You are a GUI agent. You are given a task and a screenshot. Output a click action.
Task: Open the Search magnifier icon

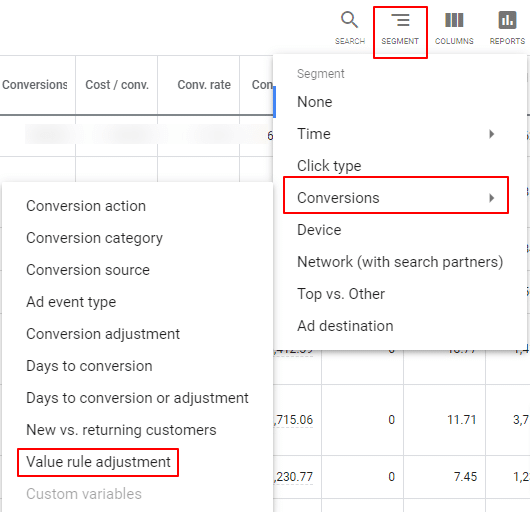click(350, 20)
